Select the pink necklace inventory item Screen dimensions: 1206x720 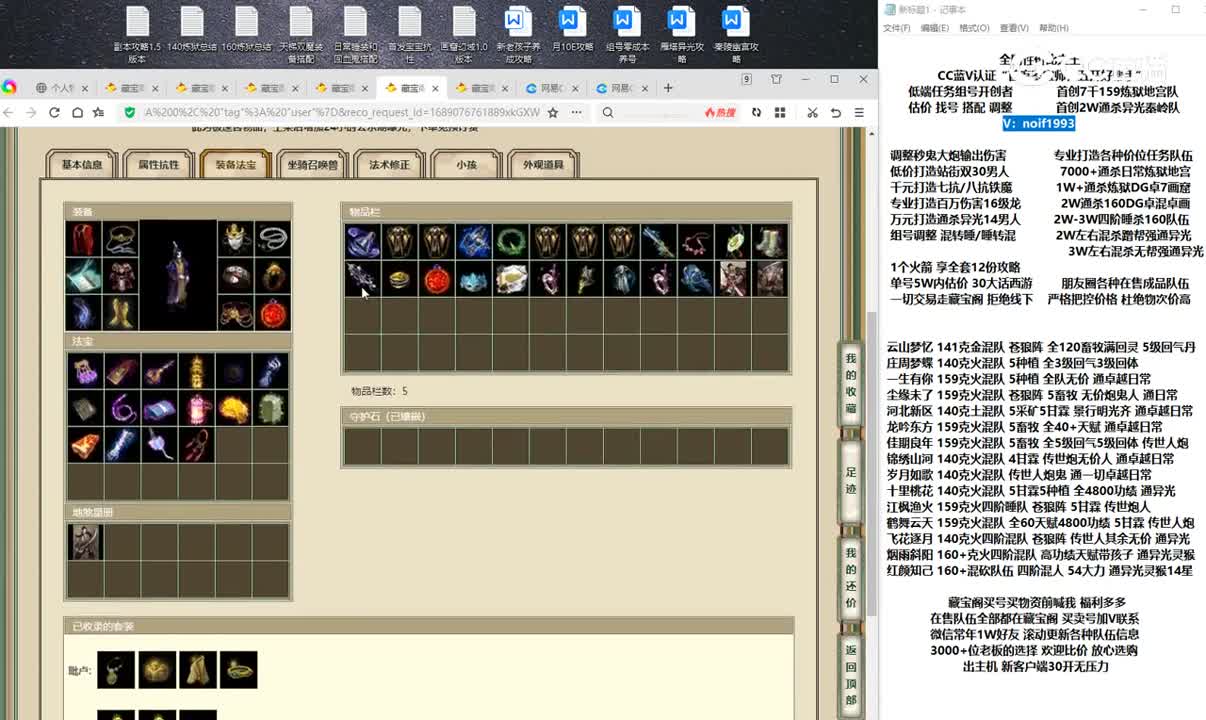pyautogui.click(x=695, y=241)
